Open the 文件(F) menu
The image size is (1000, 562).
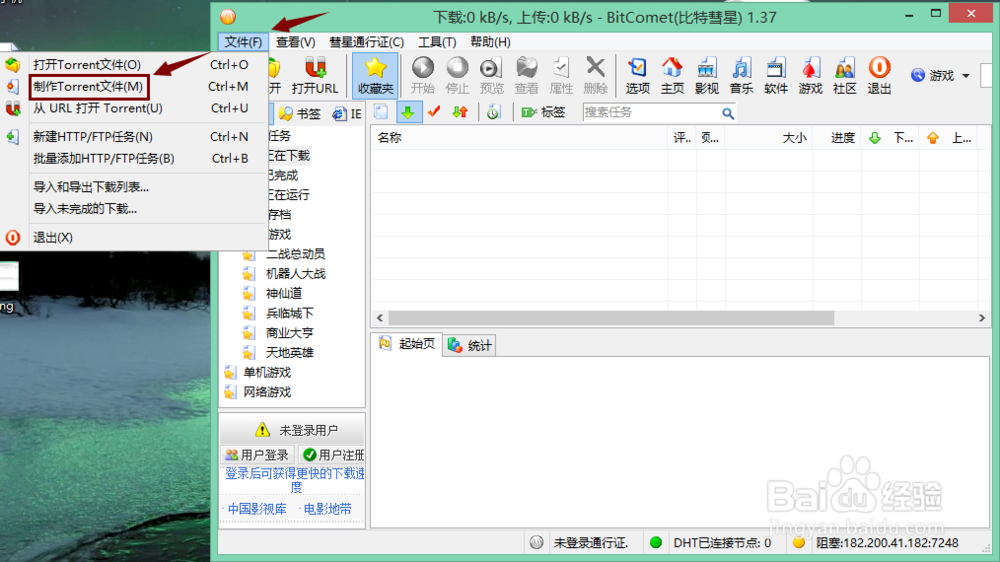(x=243, y=42)
